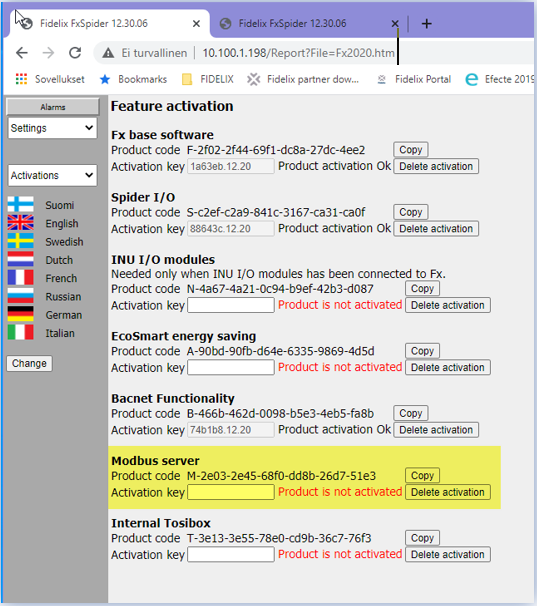Click the INU I/O modules activation key field
Viewport: 537px width, 606px height.
coord(231,305)
